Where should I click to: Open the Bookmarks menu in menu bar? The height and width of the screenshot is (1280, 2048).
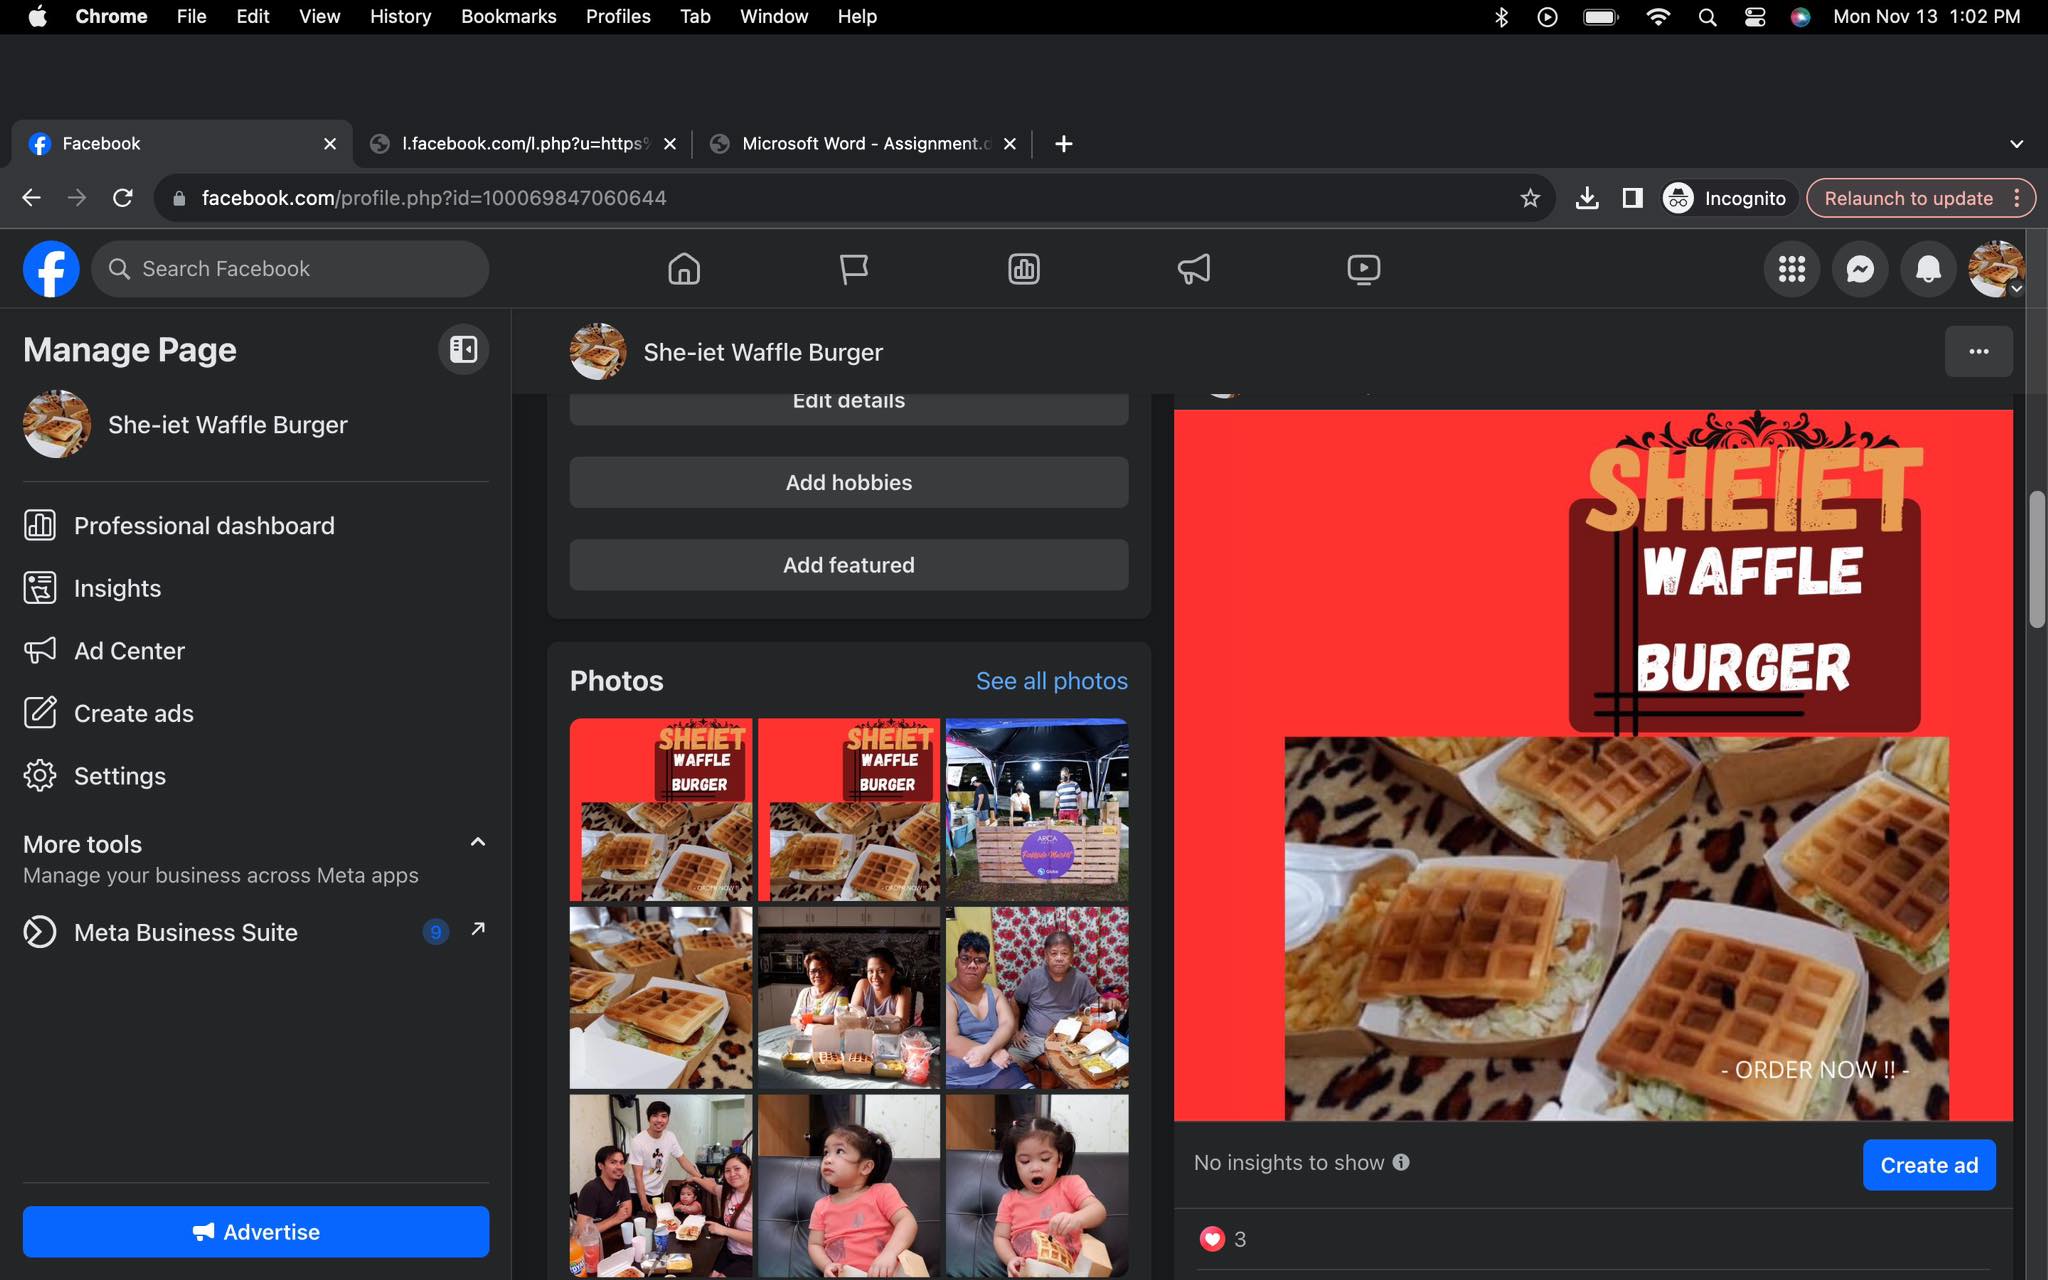point(508,16)
